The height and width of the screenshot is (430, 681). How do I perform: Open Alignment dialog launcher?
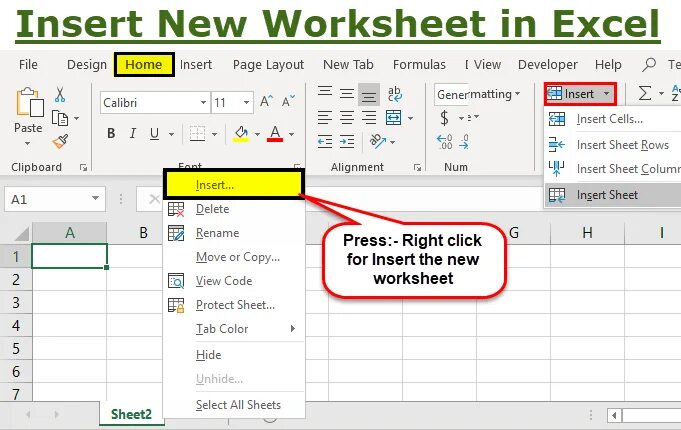point(417,168)
